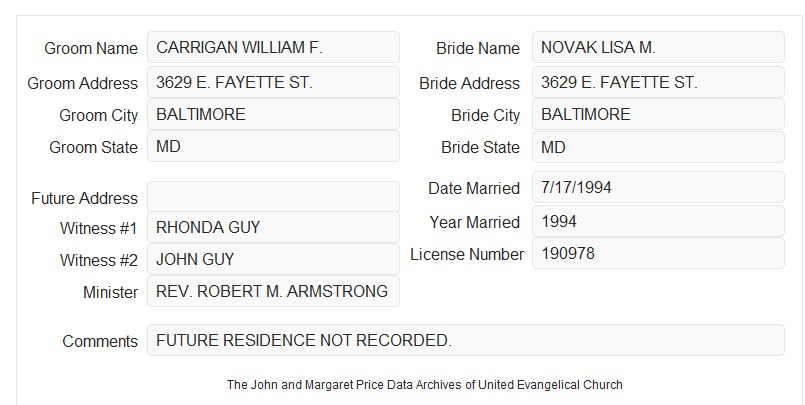This screenshot has width=805, height=405.
Task: Focus the Bride State field
Action: click(658, 147)
